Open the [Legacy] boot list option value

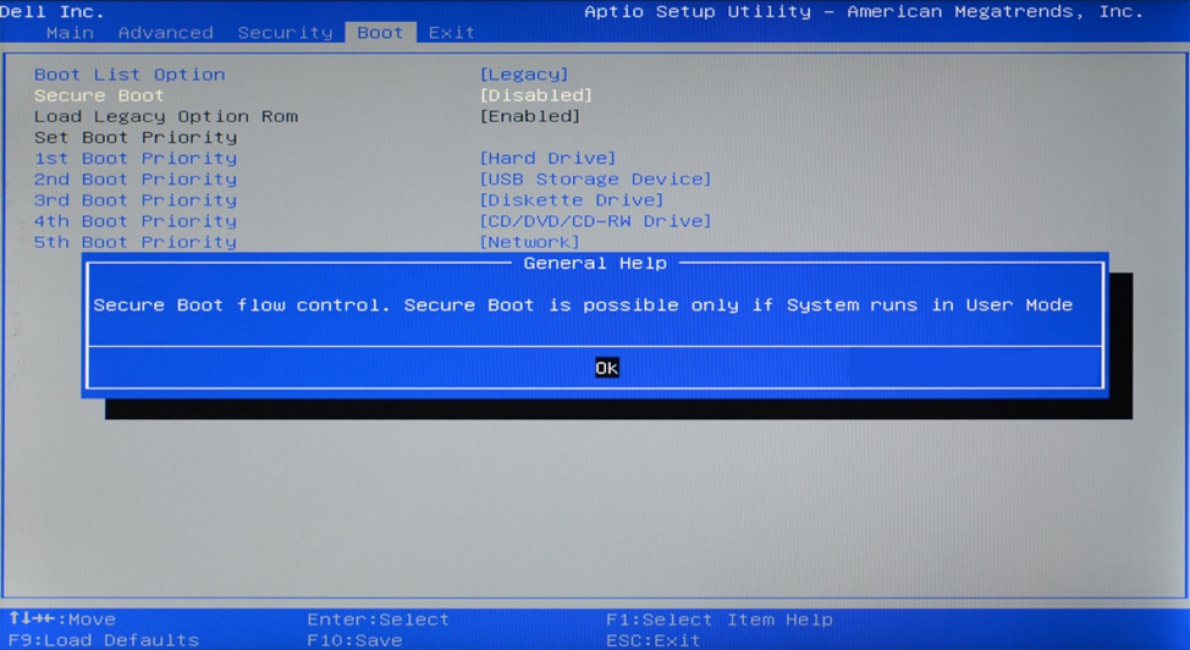pyautogui.click(x=524, y=75)
